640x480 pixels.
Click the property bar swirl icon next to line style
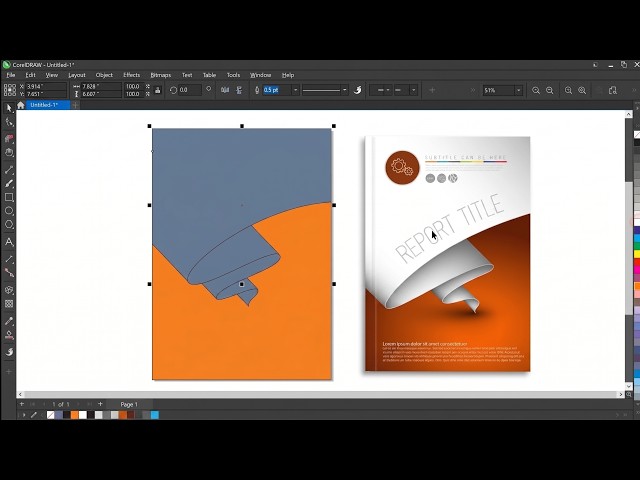click(358, 90)
